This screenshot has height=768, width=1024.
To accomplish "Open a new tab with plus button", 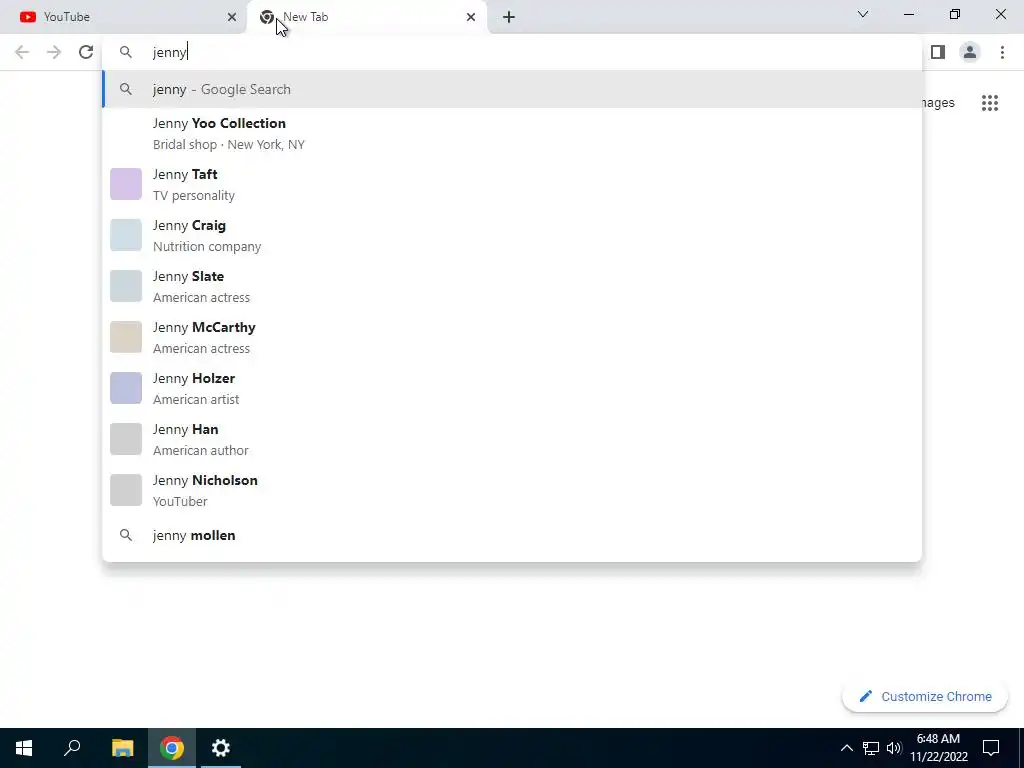I will 509,17.
